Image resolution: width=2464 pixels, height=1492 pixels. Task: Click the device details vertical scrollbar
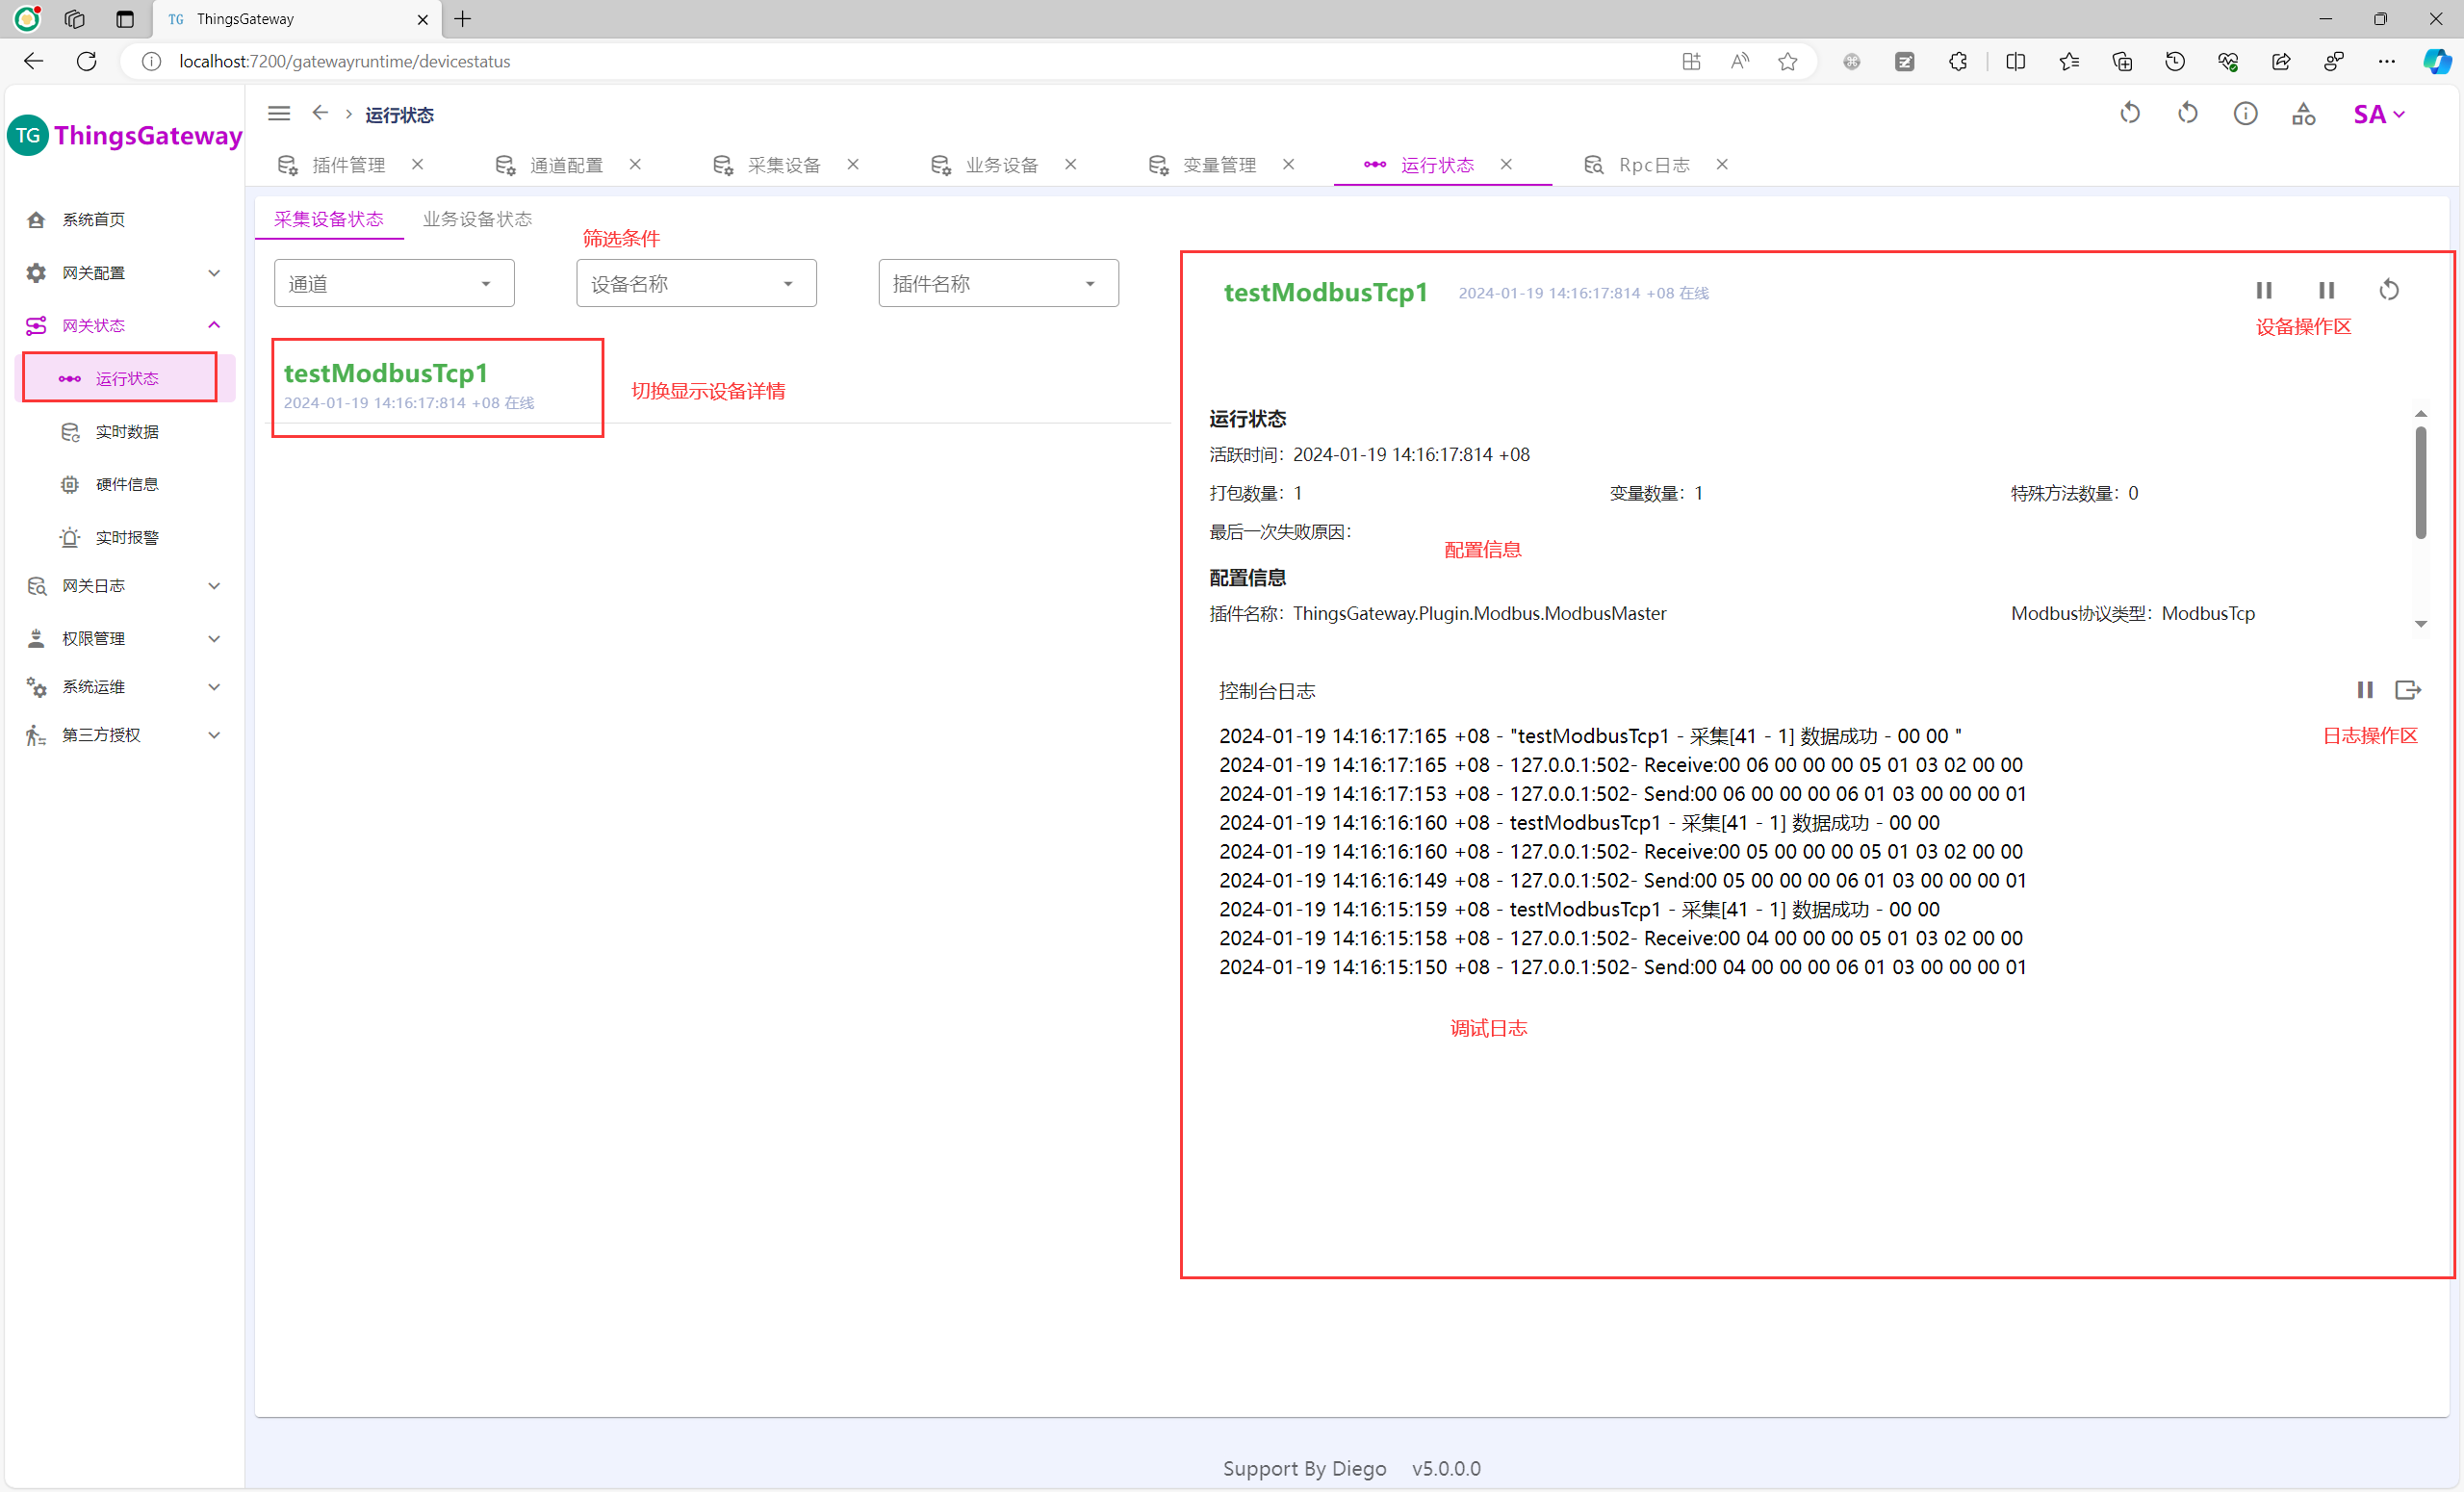coord(2420,483)
